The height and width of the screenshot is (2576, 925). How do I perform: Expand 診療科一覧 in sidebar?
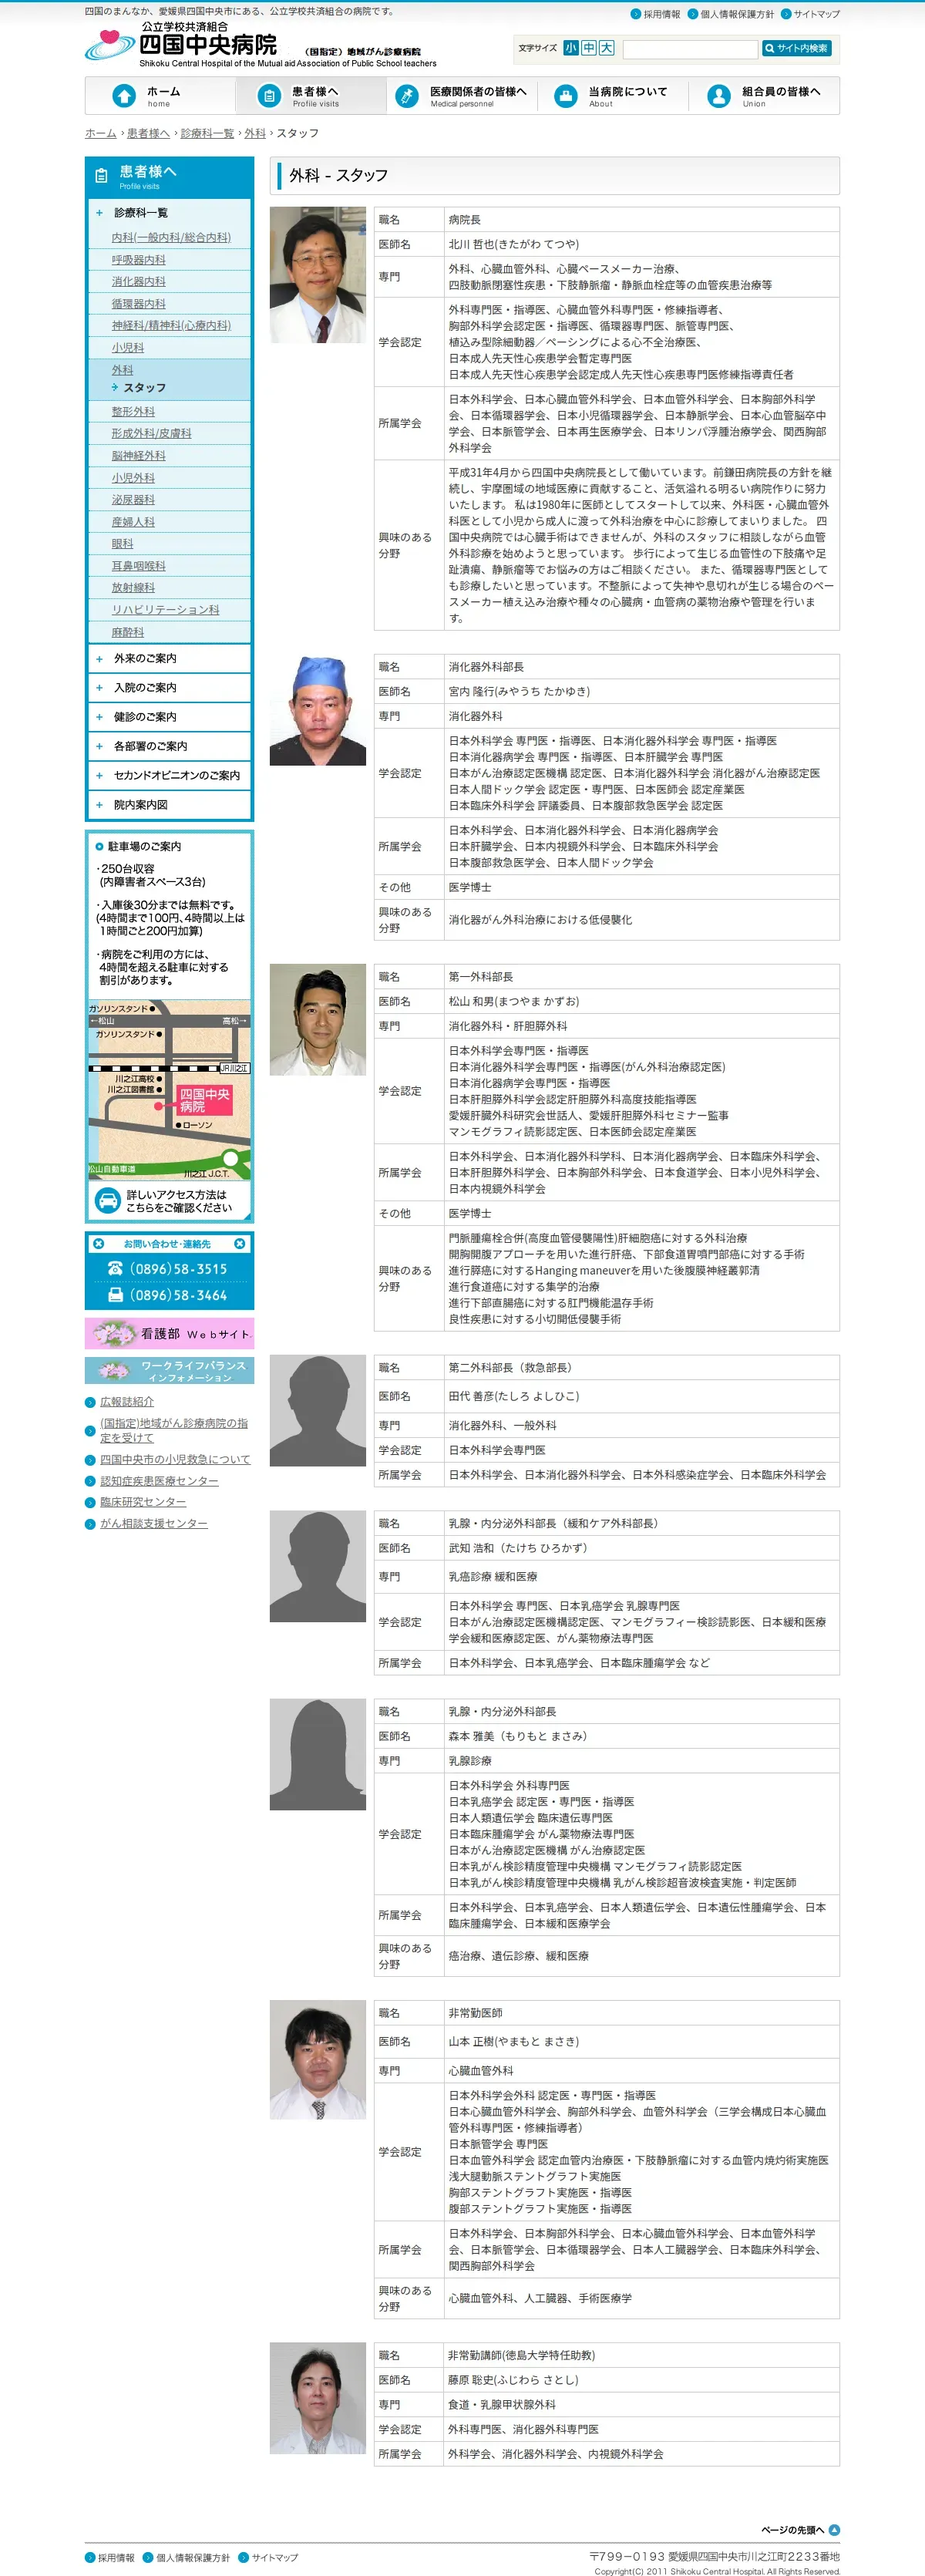point(170,213)
